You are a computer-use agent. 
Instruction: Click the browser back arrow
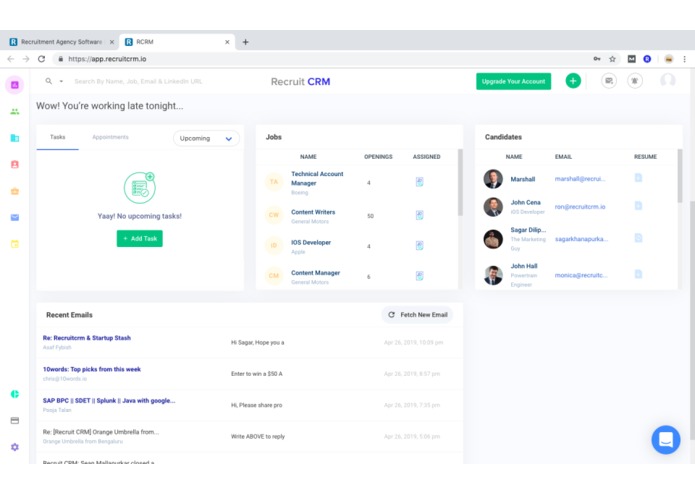[x=11, y=59]
